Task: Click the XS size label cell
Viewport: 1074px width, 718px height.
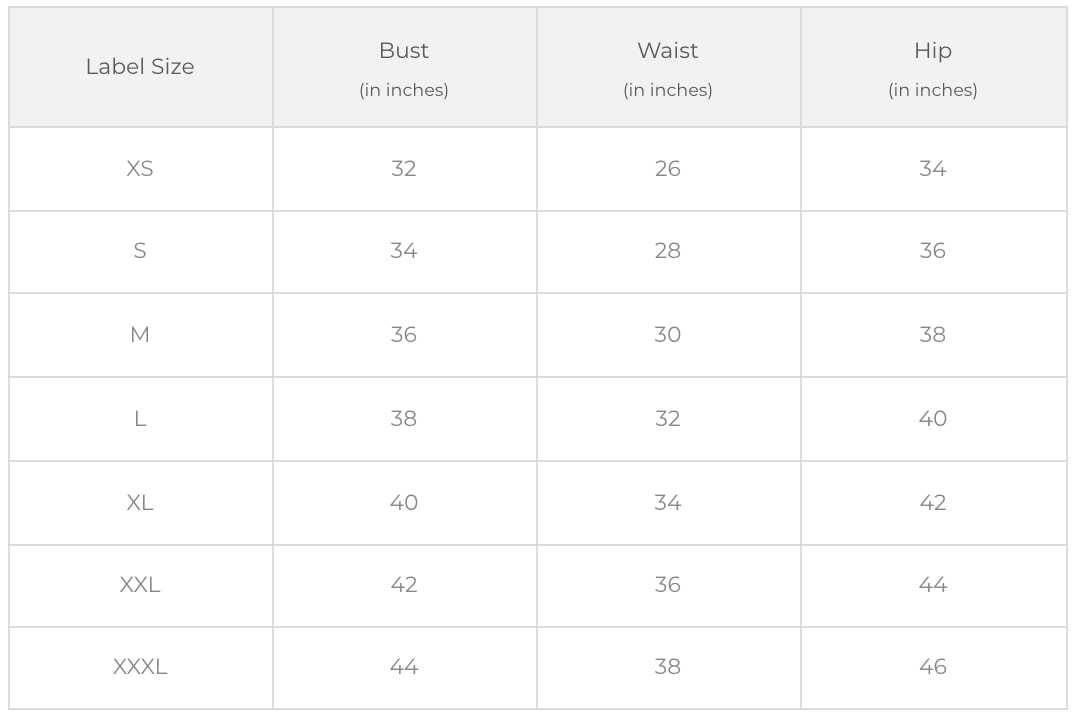Action: 140,169
